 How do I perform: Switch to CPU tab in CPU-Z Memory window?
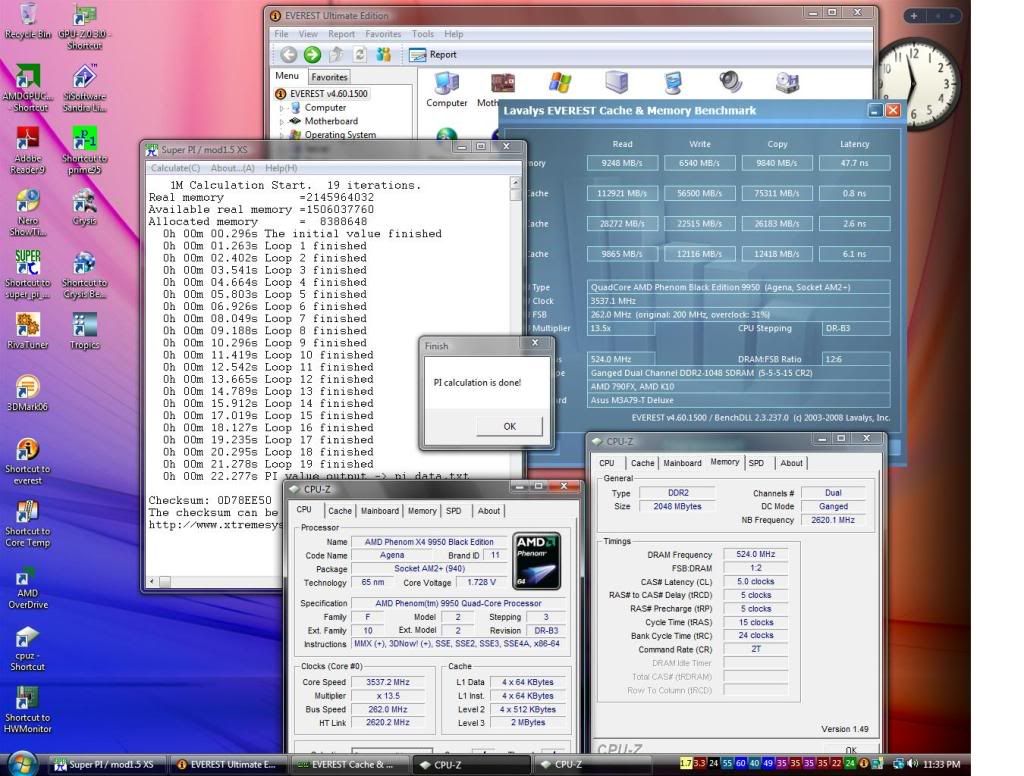pyautogui.click(x=607, y=463)
